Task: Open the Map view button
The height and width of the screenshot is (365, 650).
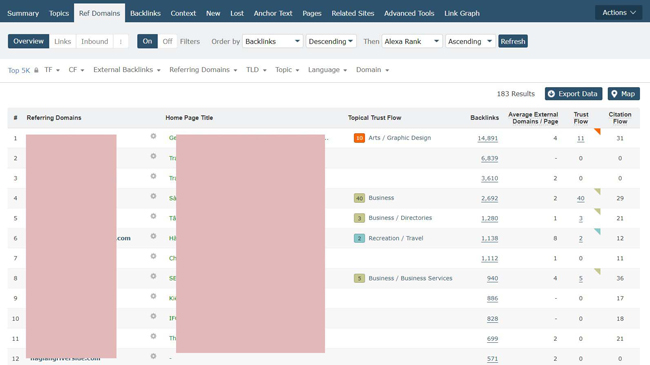Action: [x=623, y=94]
